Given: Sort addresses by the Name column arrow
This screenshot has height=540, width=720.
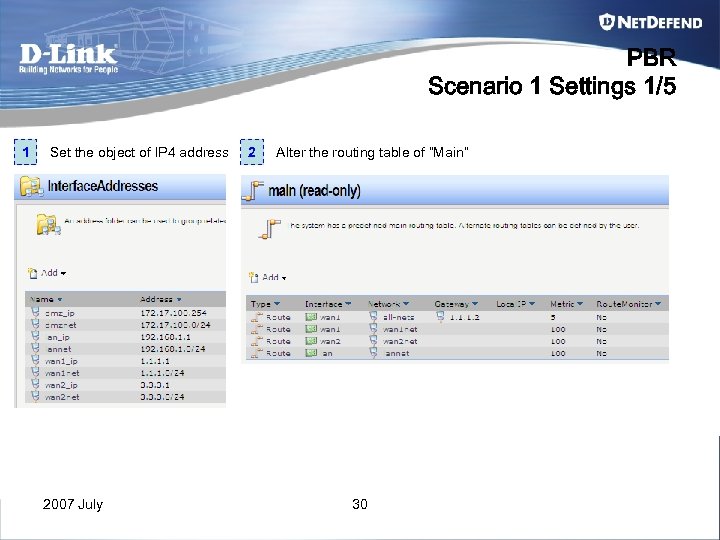Looking at the screenshot, I should click(x=60, y=300).
